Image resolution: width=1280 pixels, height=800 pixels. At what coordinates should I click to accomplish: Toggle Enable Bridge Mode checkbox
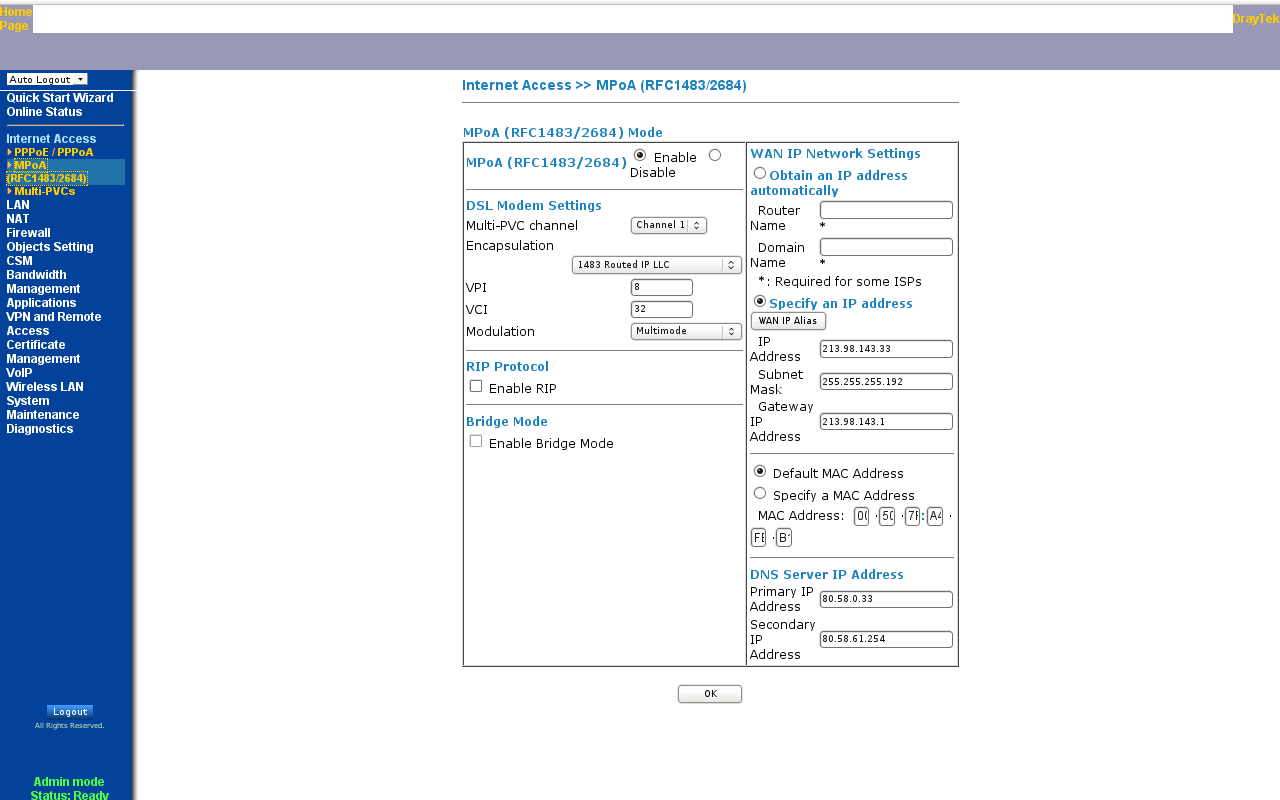(476, 441)
